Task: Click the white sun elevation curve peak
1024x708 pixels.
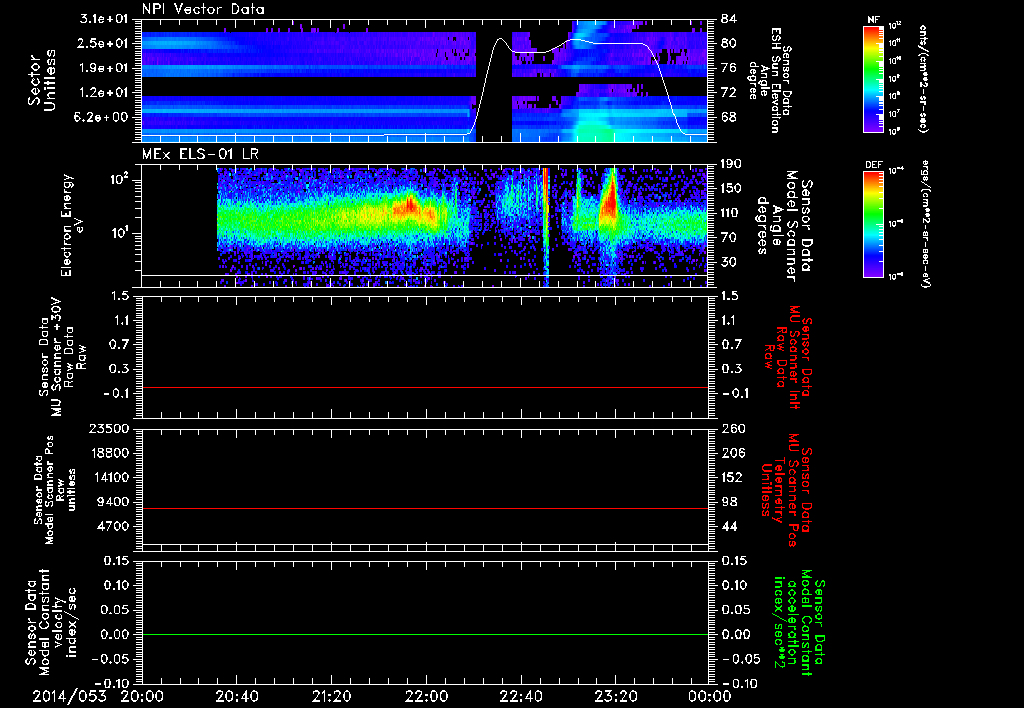Action: point(500,39)
